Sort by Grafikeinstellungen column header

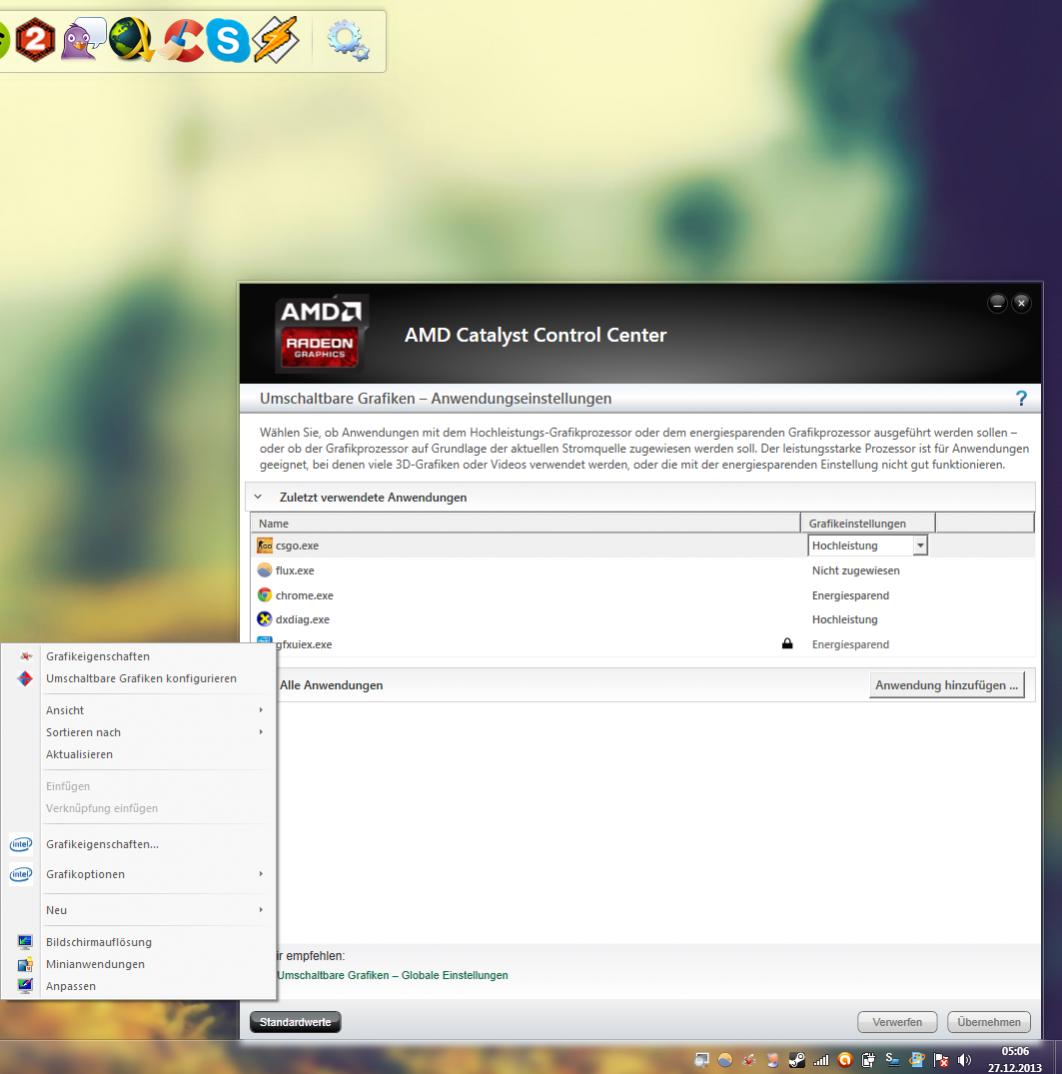click(867, 523)
